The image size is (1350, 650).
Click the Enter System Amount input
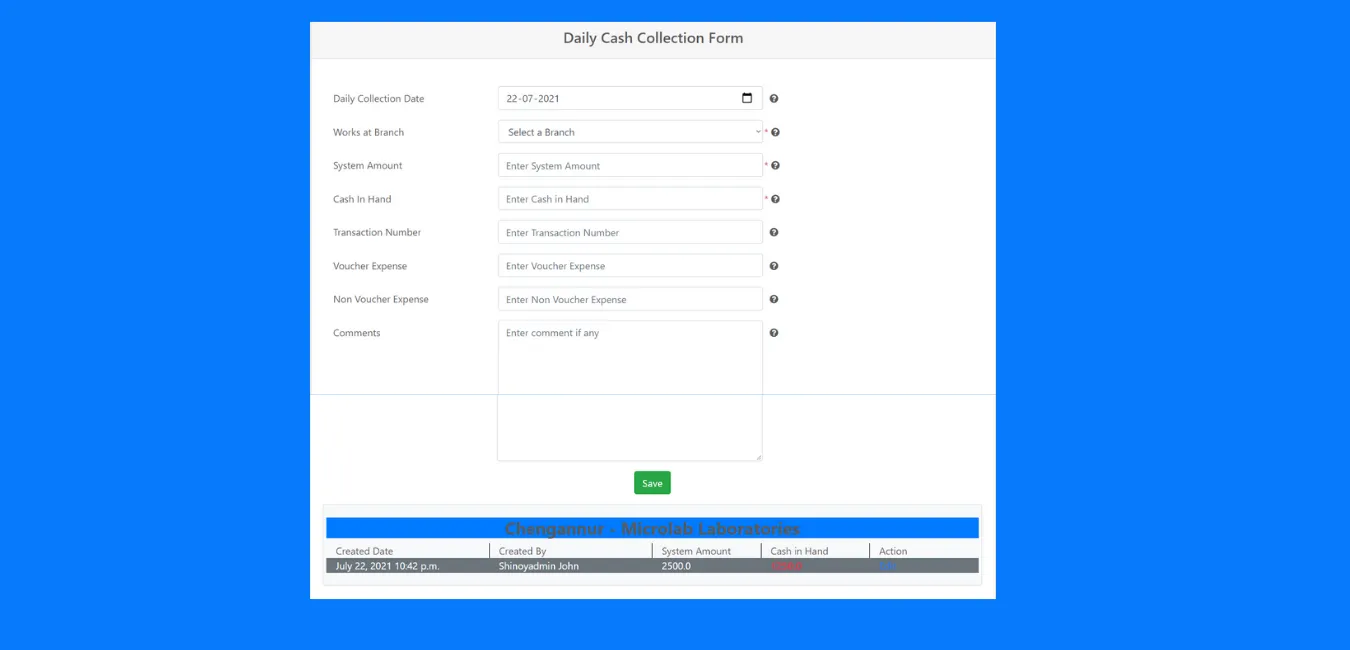pos(630,164)
